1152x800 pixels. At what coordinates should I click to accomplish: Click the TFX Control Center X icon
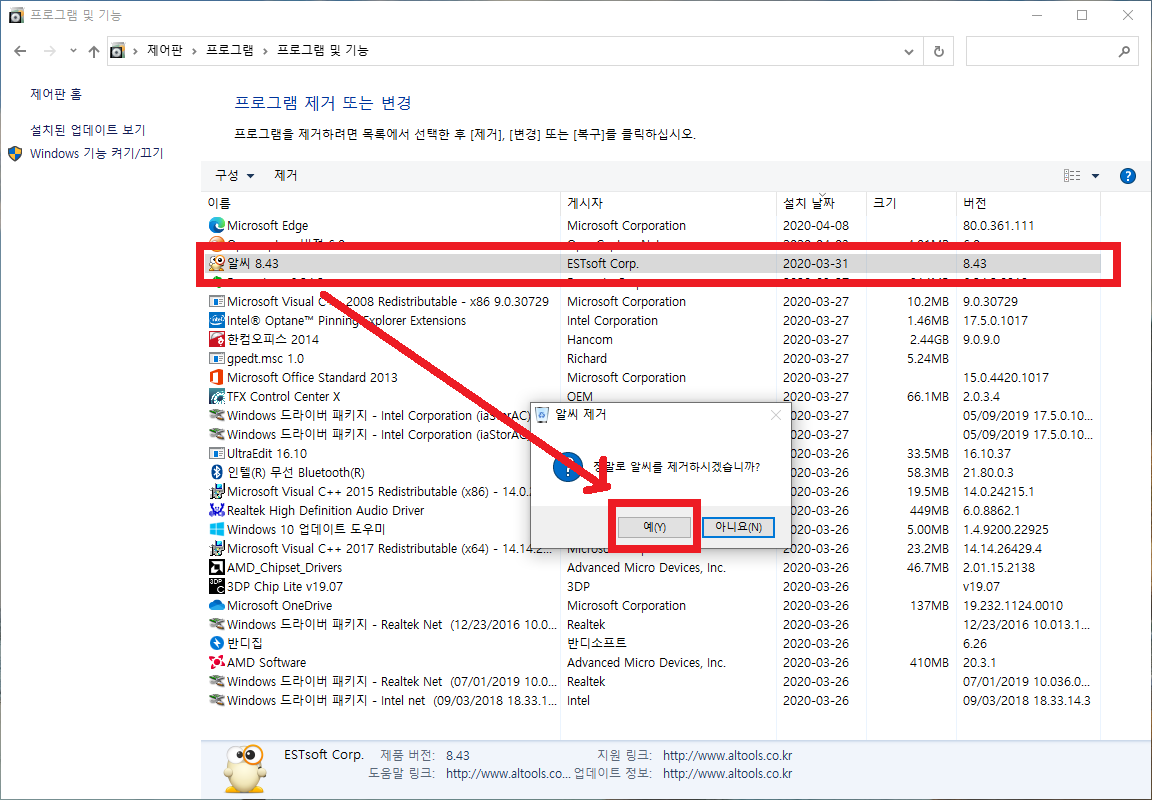pos(216,397)
